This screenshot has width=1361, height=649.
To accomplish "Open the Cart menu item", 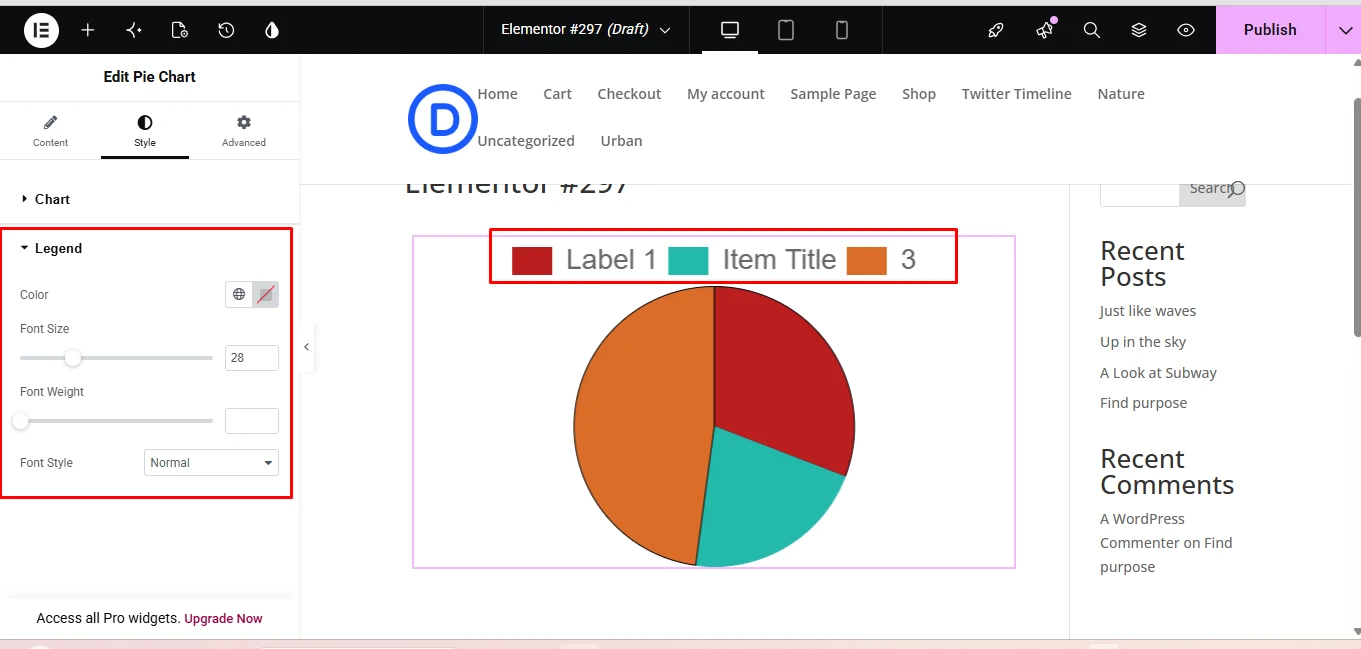I will [x=557, y=94].
